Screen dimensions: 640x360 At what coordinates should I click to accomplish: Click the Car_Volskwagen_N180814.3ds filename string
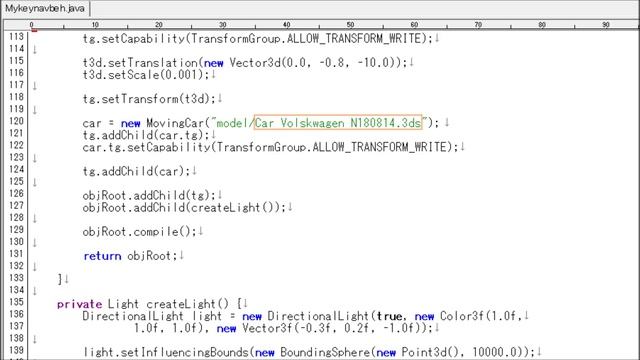[338, 123]
